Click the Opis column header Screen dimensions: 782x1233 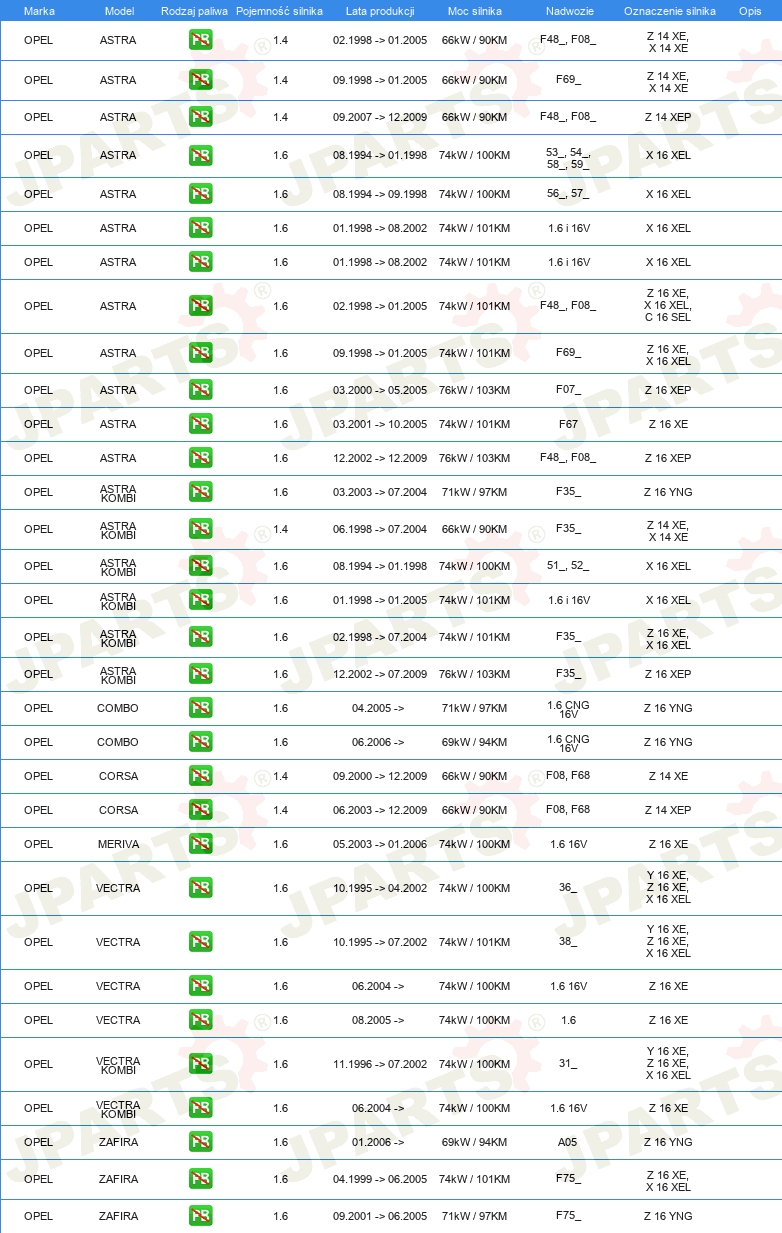750,11
